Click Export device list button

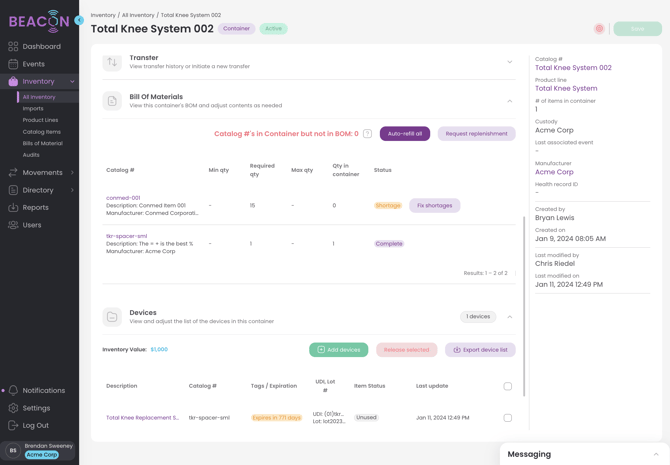point(480,350)
